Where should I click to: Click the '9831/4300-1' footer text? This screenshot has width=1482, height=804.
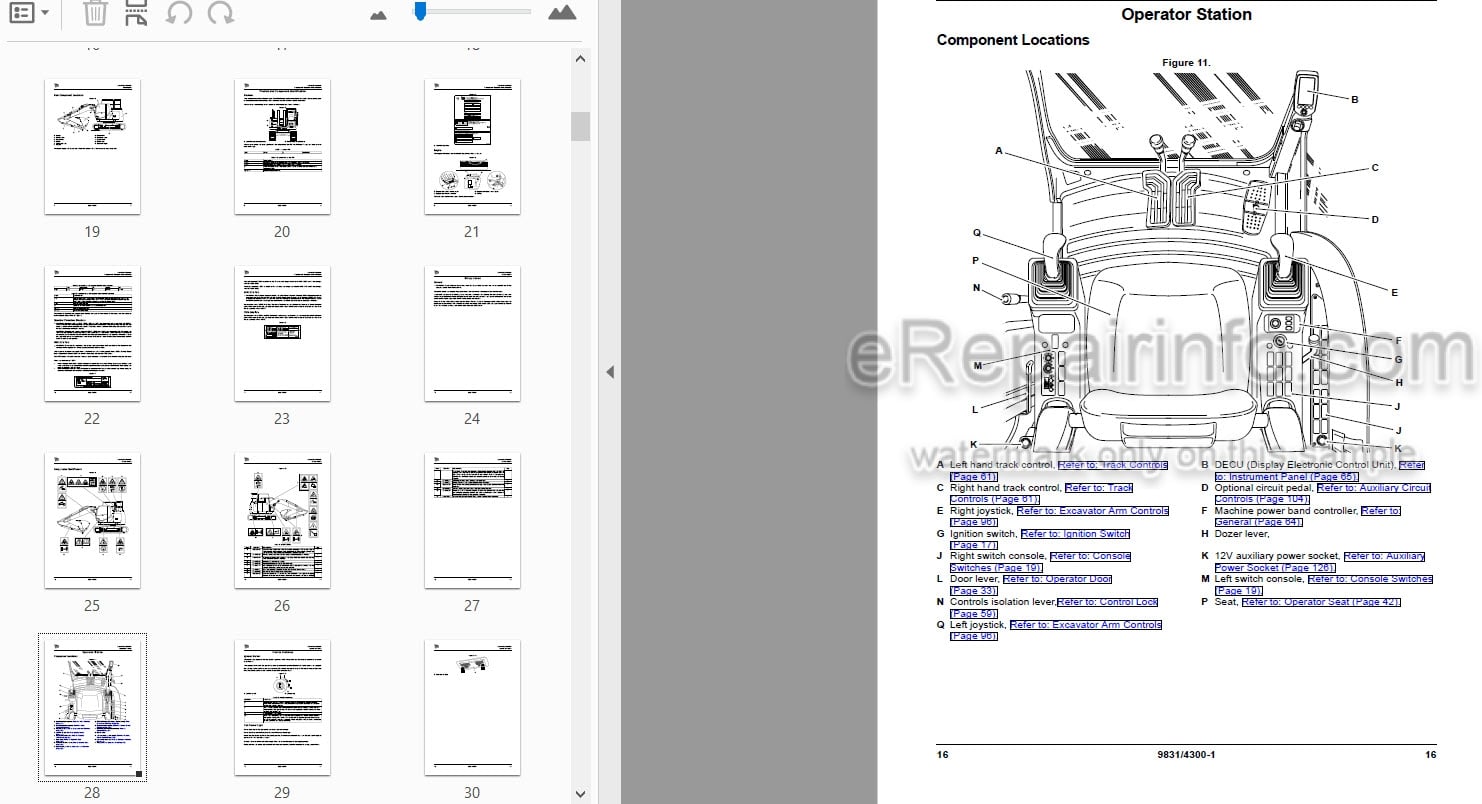1186,754
